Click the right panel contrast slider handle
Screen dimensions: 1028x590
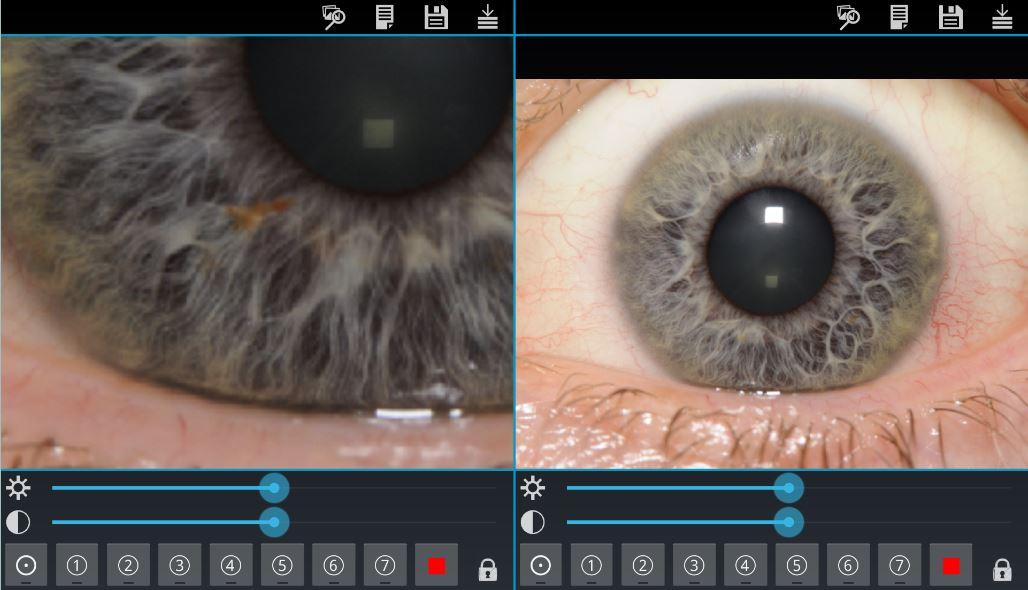(x=788, y=522)
